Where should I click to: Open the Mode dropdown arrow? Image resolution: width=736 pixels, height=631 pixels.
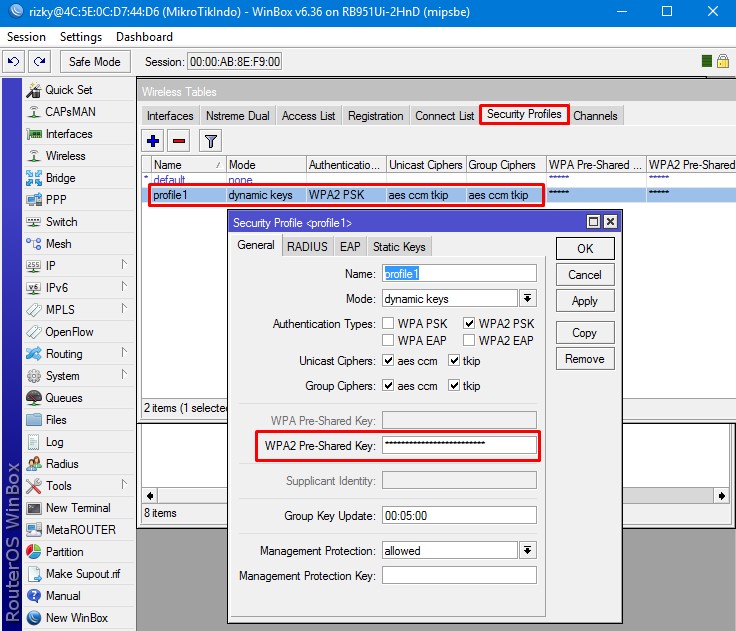(x=527, y=299)
